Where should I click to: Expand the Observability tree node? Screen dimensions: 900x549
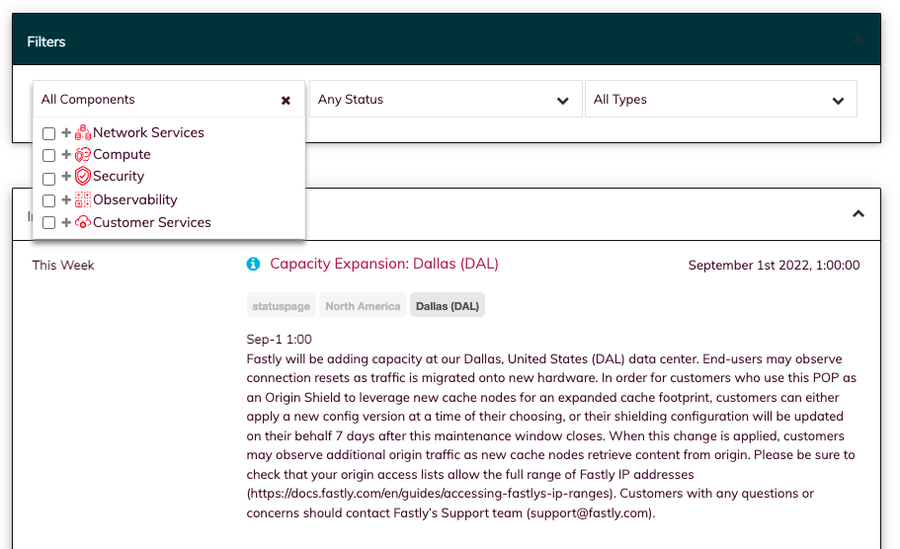[x=66, y=199]
